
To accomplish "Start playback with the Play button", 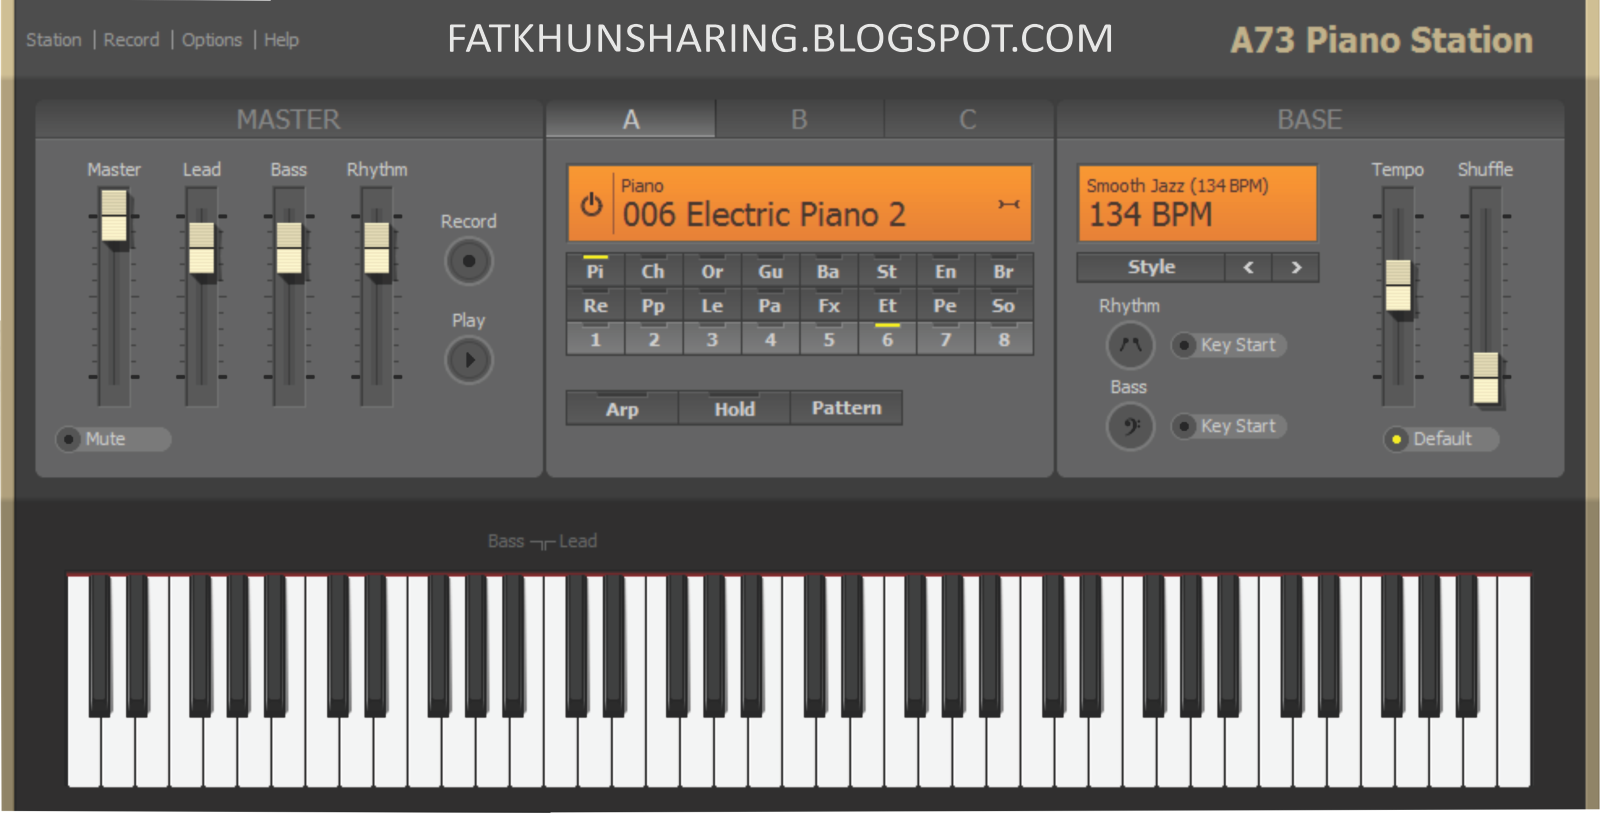I will tap(468, 360).
